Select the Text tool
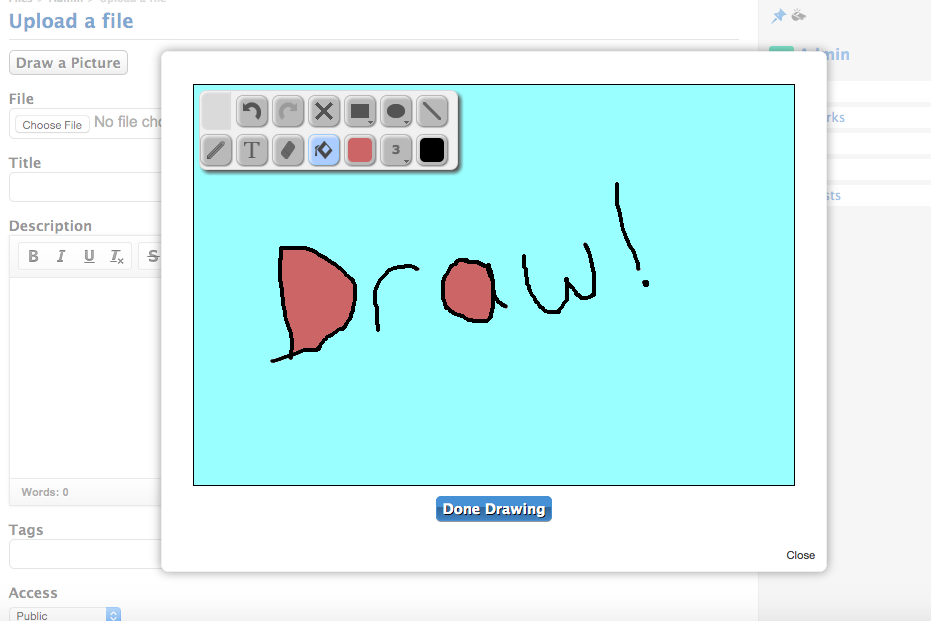This screenshot has height=621, width=931. [252, 150]
